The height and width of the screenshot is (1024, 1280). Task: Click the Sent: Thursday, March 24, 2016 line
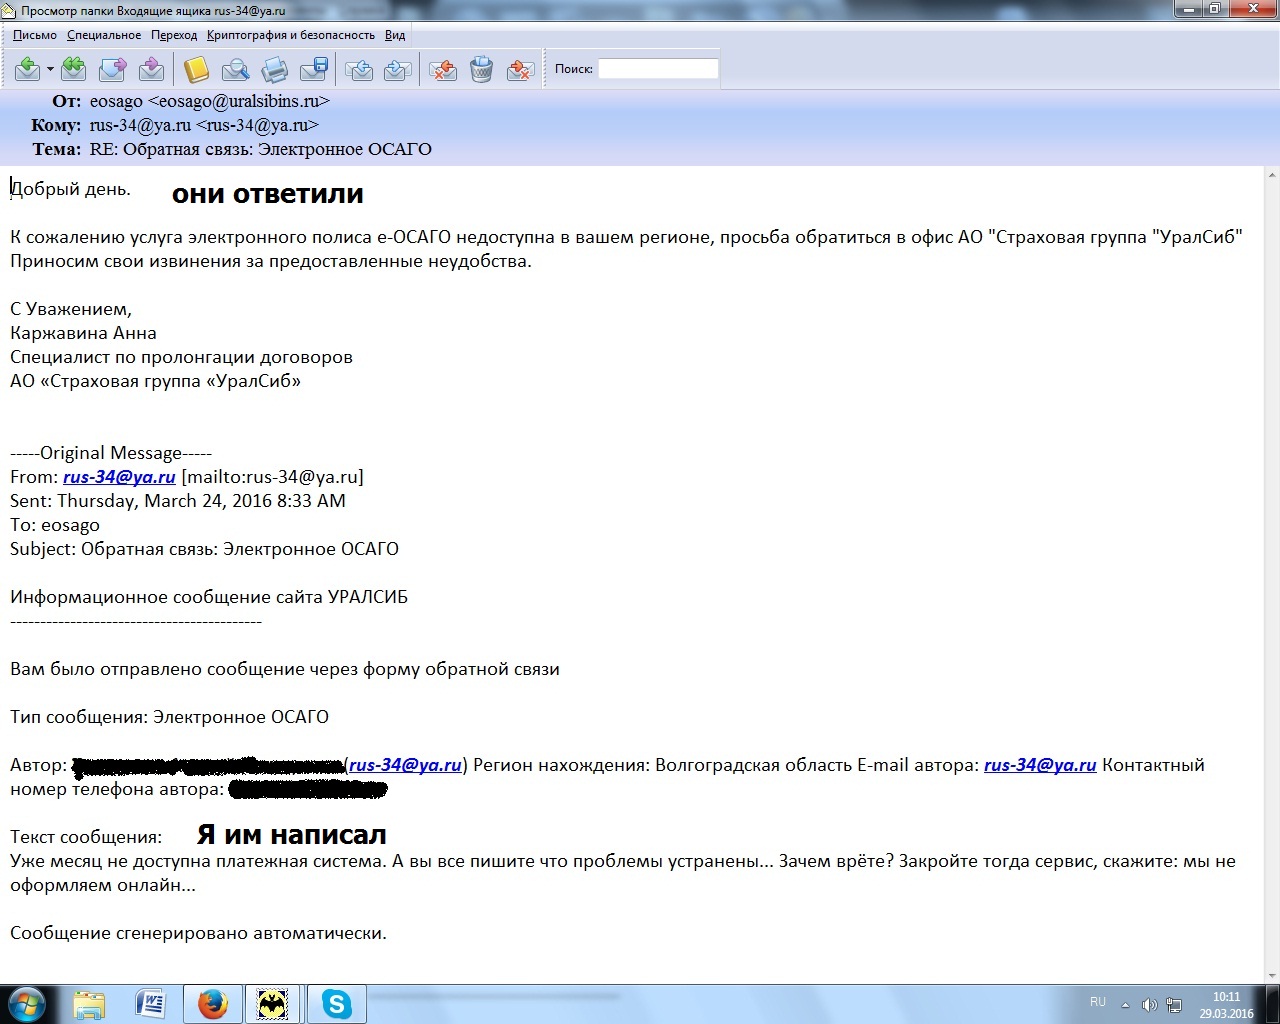pyautogui.click(x=178, y=501)
